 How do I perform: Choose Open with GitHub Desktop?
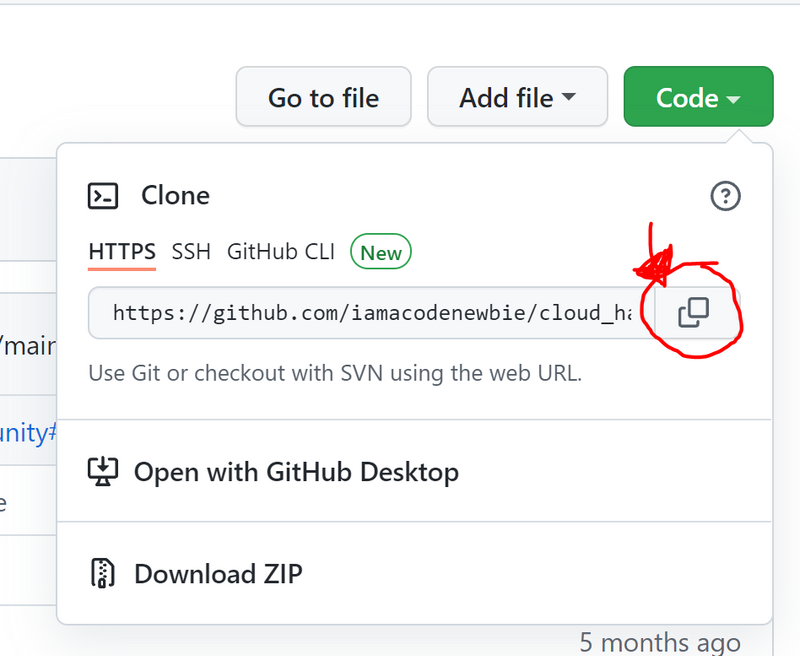pyautogui.click(x=296, y=472)
